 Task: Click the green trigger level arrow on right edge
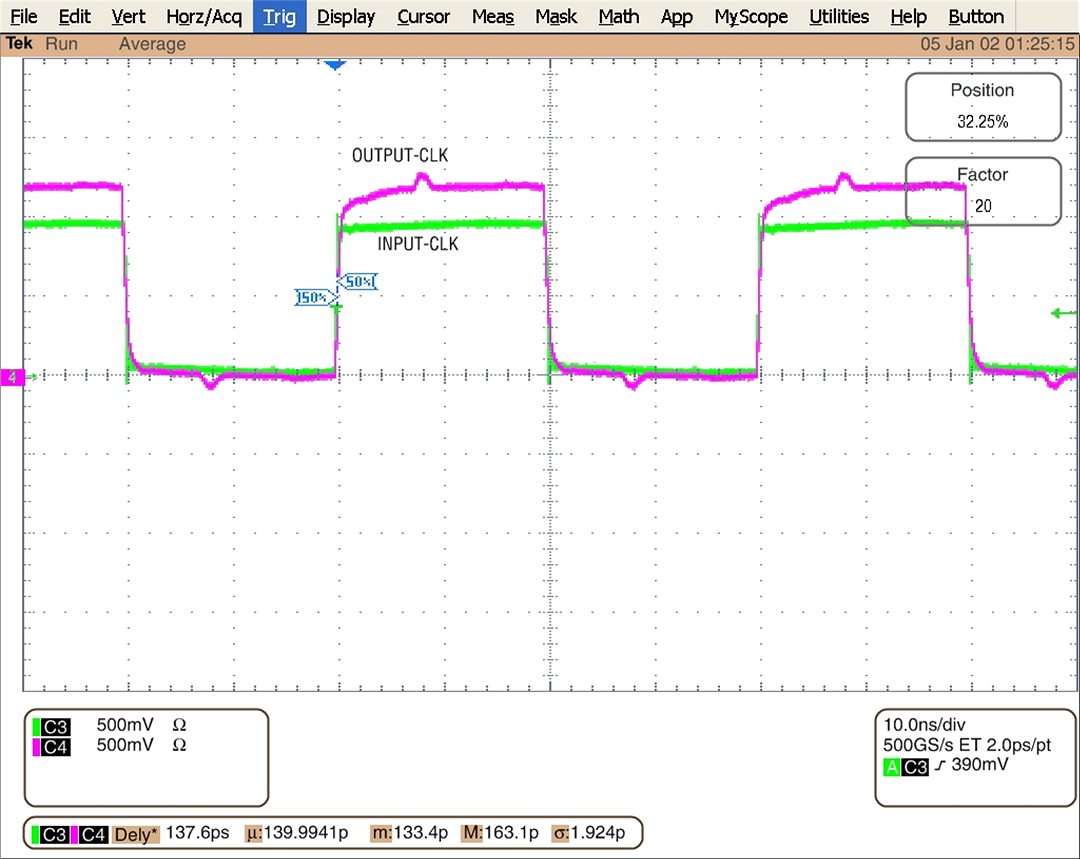point(1063,313)
